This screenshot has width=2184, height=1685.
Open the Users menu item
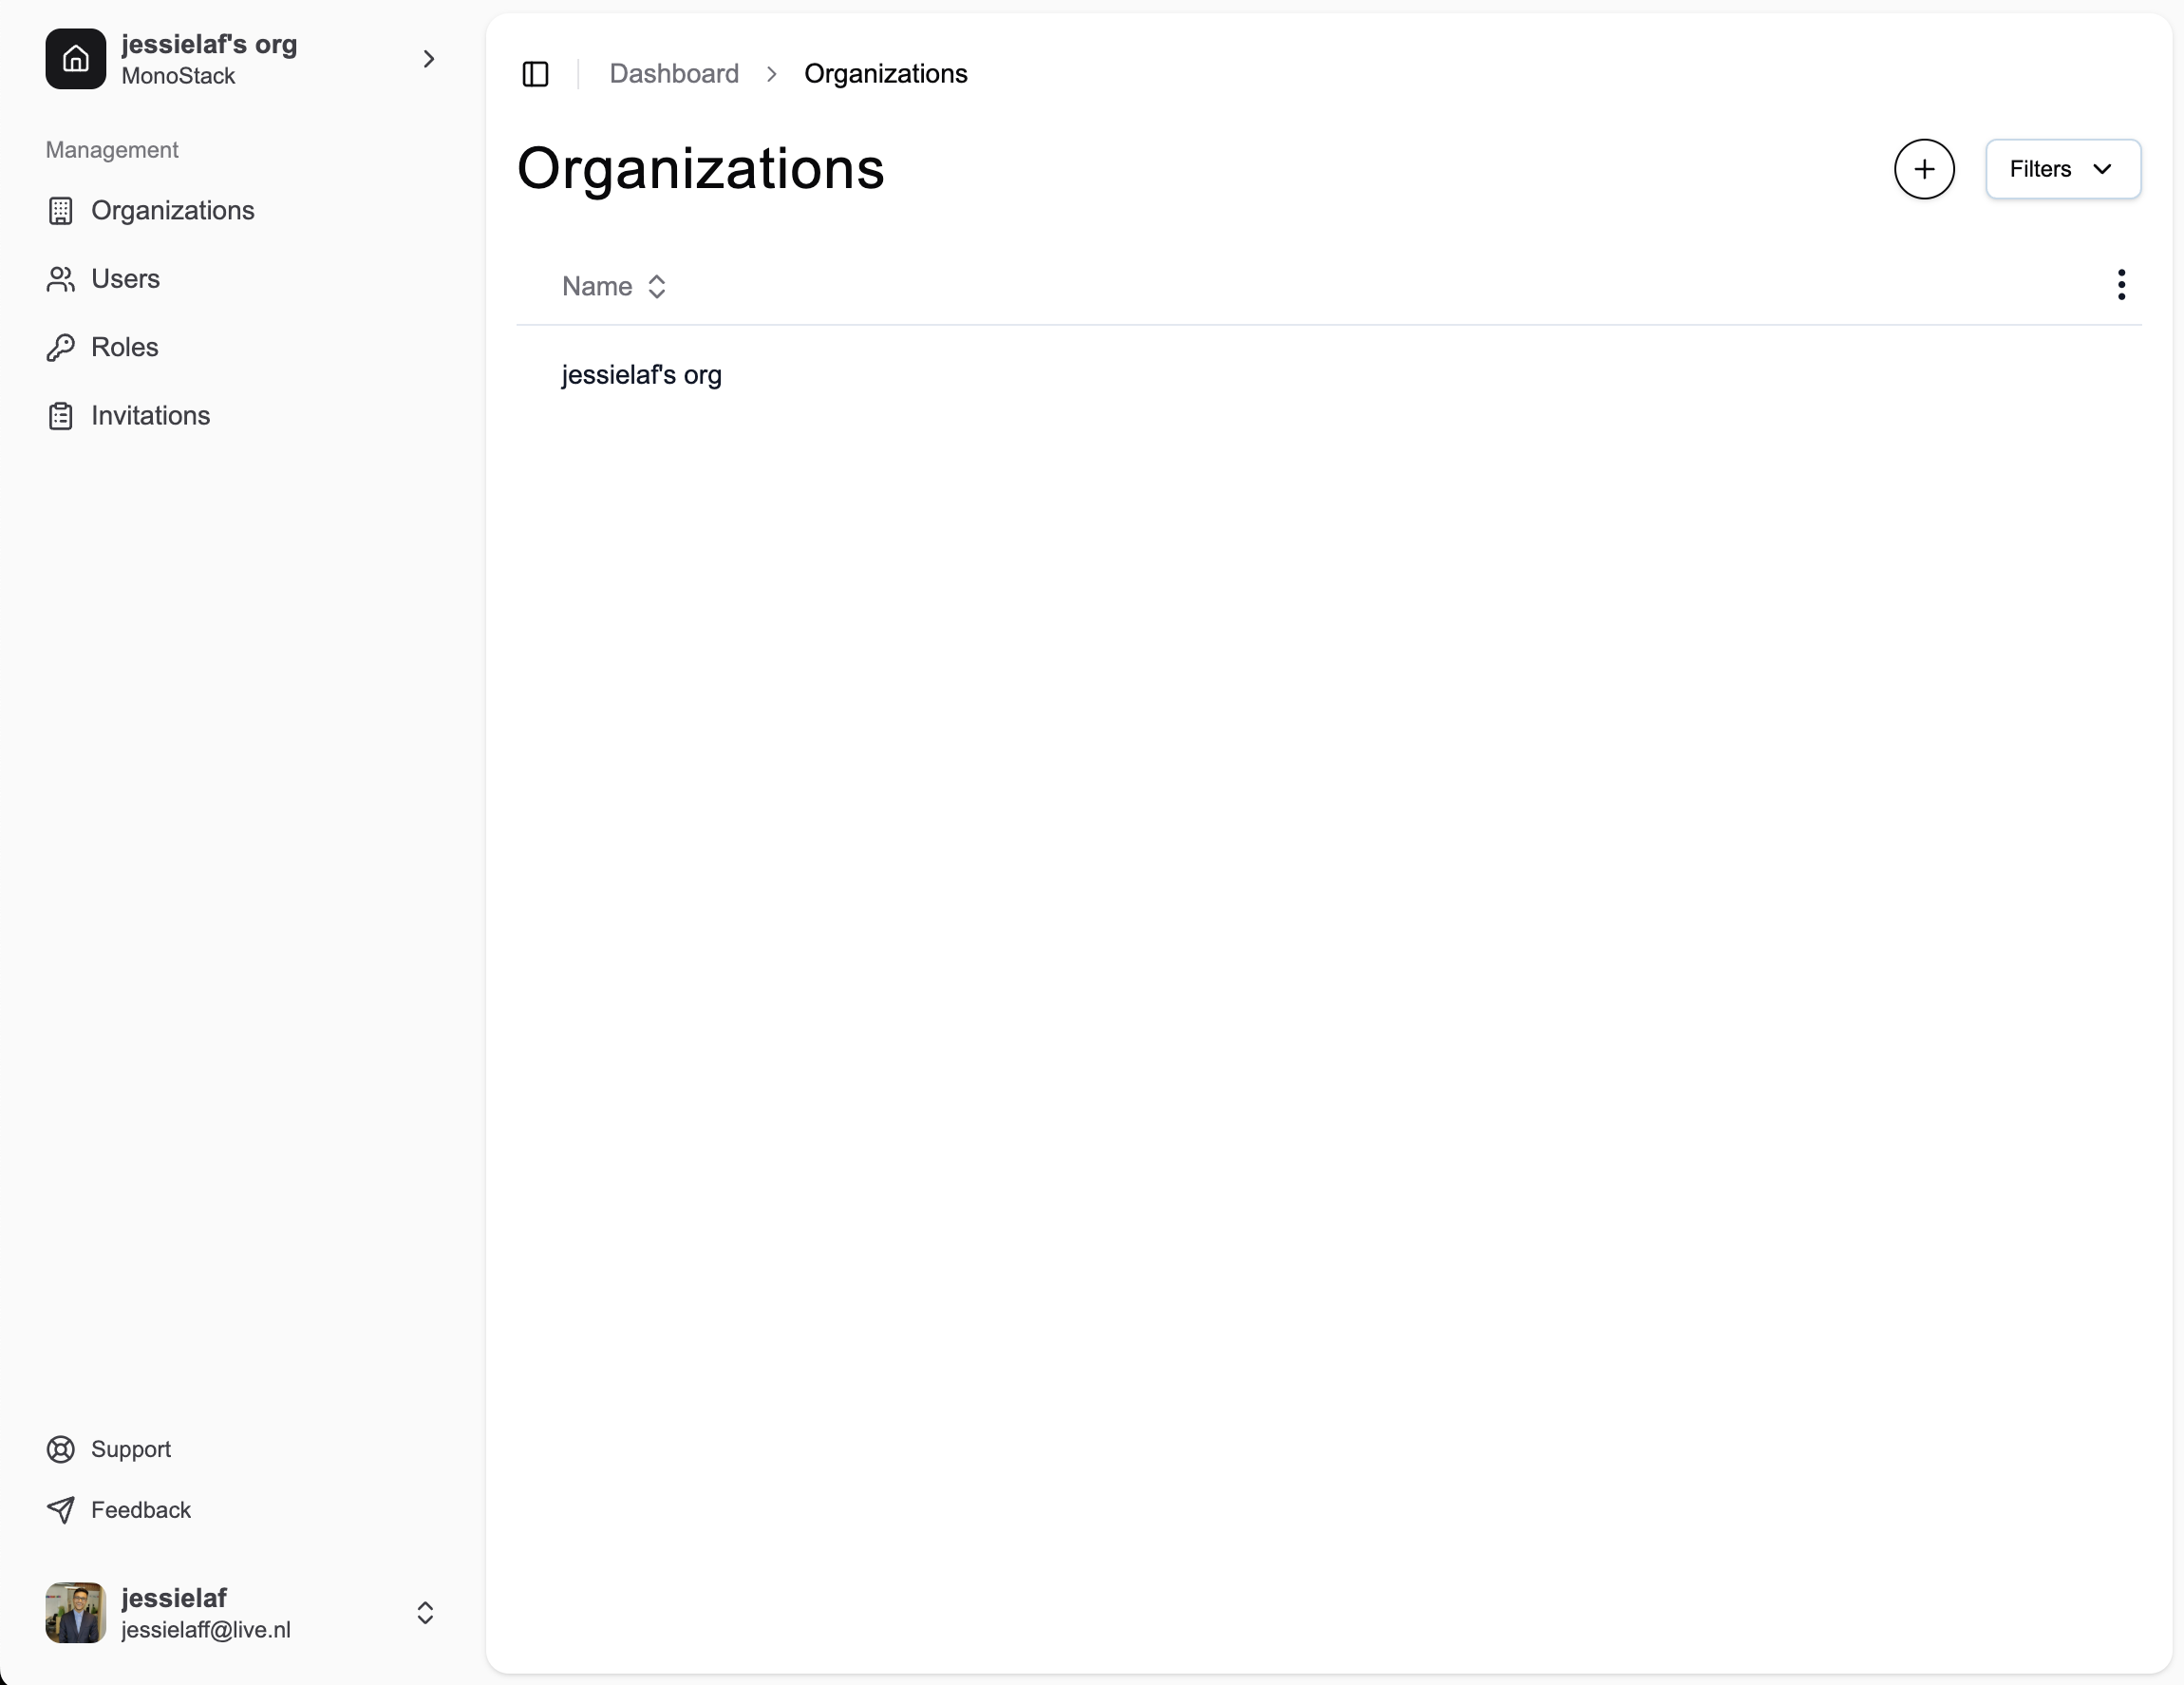point(126,279)
